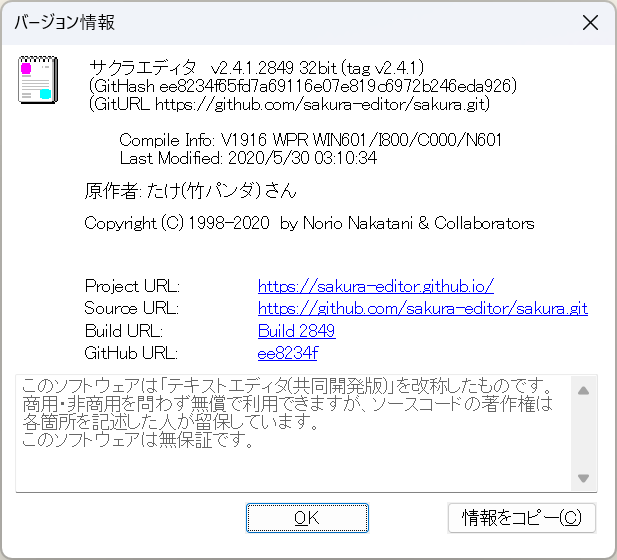
Task: Click the Last Modified: 2020/5/30 text
Action: pos(248,158)
